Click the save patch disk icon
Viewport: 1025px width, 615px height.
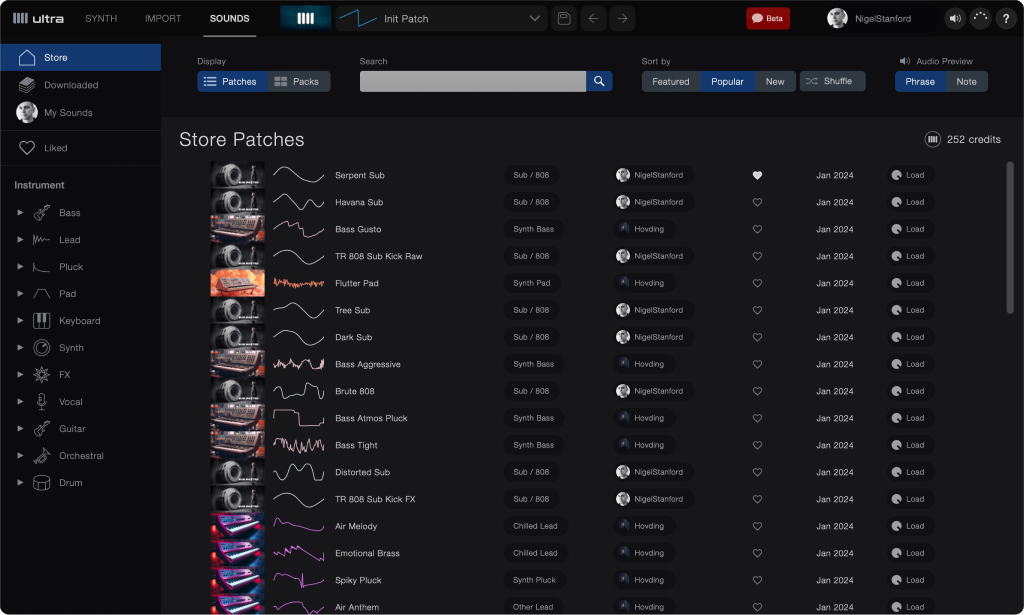[x=564, y=19]
